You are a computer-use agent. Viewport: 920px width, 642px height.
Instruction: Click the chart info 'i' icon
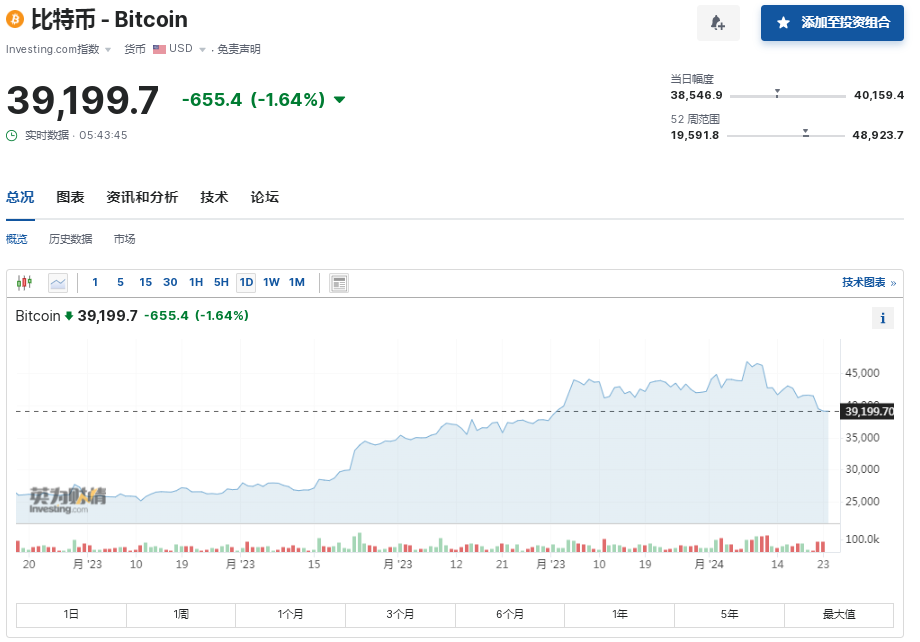click(x=882, y=318)
